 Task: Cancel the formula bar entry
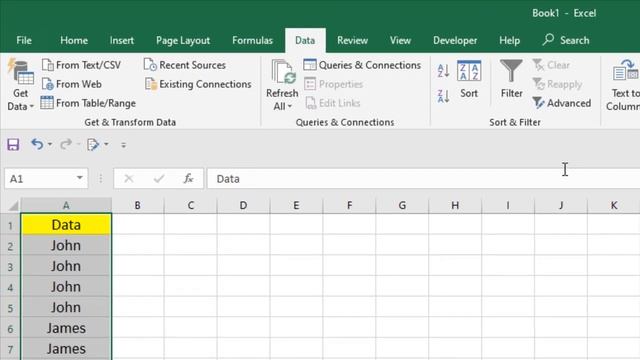tap(129, 178)
